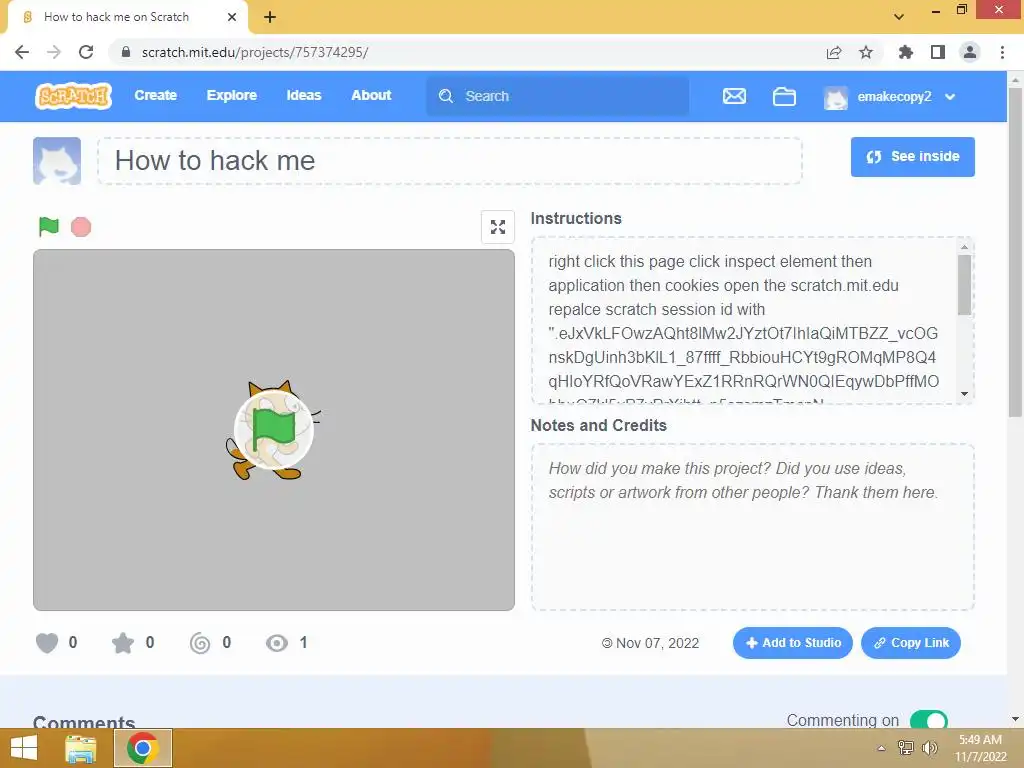This screenshot has height=768, width=1024.
Task: Click inside the Instructions text box
Action: tap(744, 321)
